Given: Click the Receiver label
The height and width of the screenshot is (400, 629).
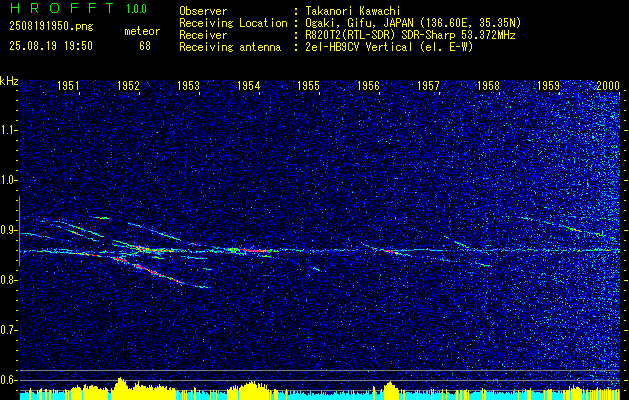Looking at the screenshot, I should [x=203, y=35].
